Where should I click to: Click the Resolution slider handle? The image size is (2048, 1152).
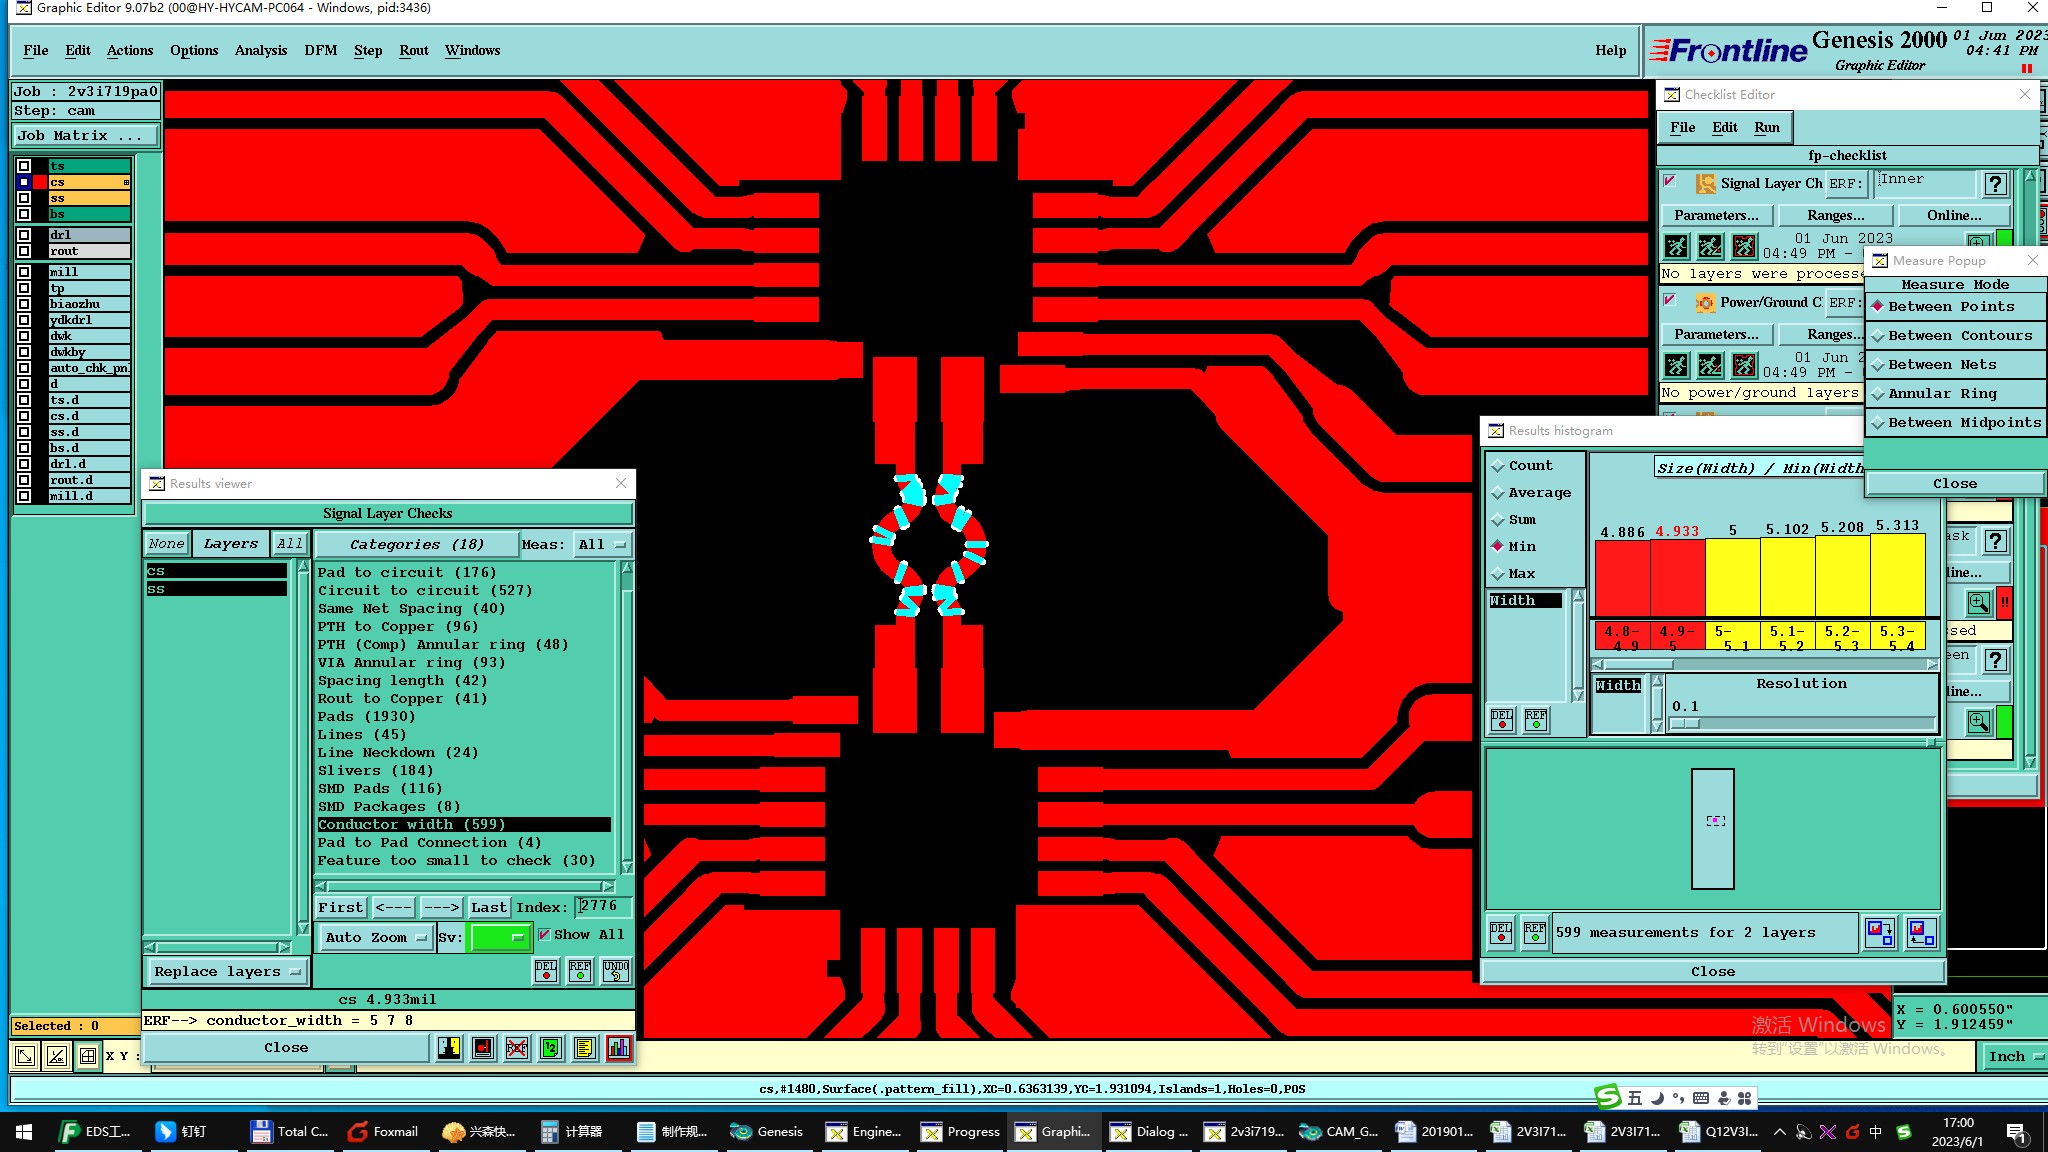coord(1685,723)
